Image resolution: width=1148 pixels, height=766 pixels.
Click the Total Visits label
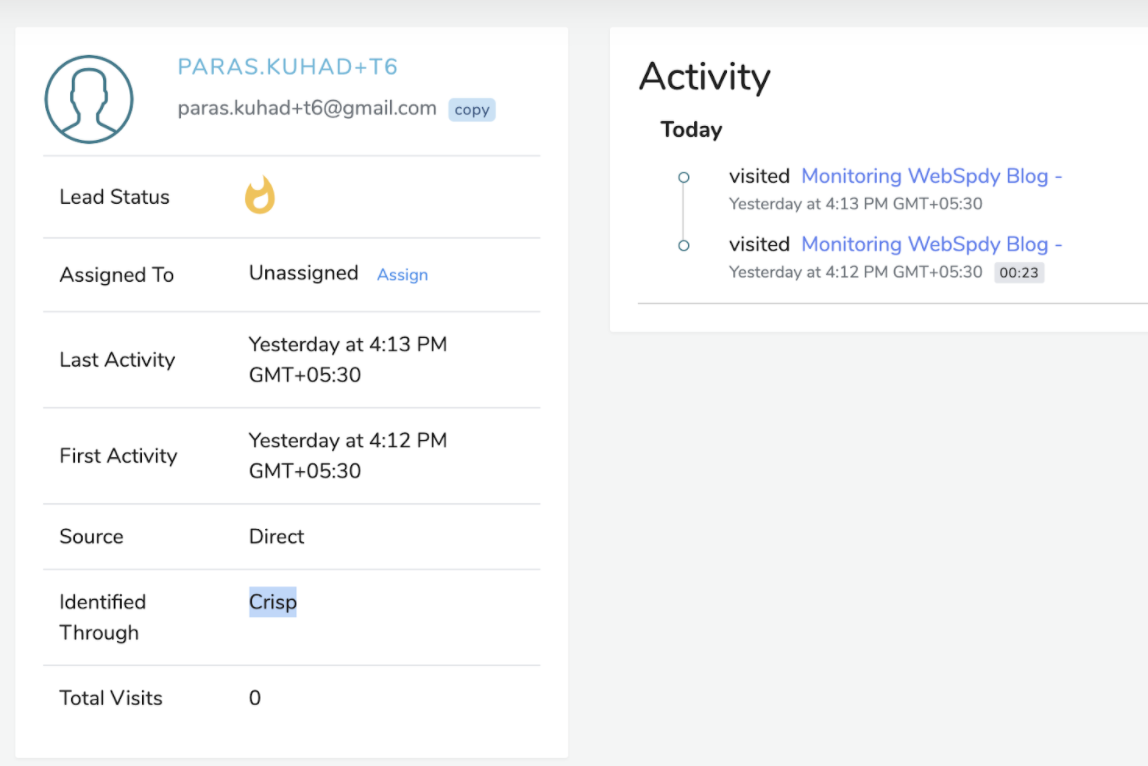pos(111,698)
